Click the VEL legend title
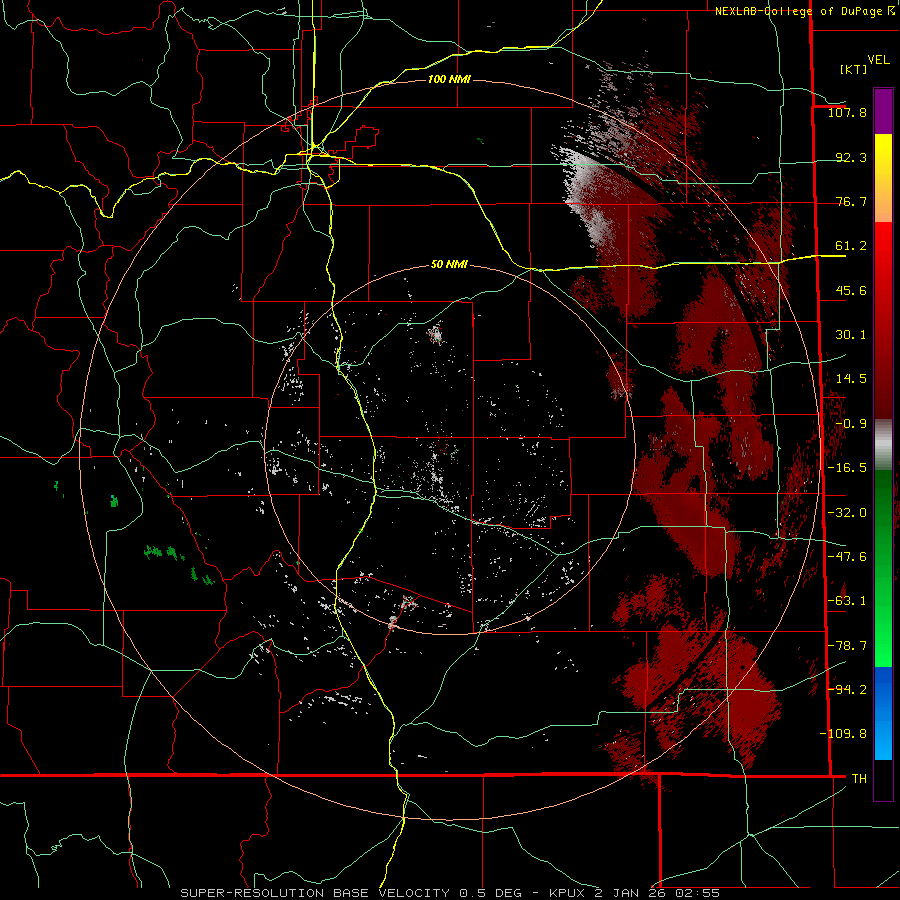900x900 pixels. click(878, 60)
